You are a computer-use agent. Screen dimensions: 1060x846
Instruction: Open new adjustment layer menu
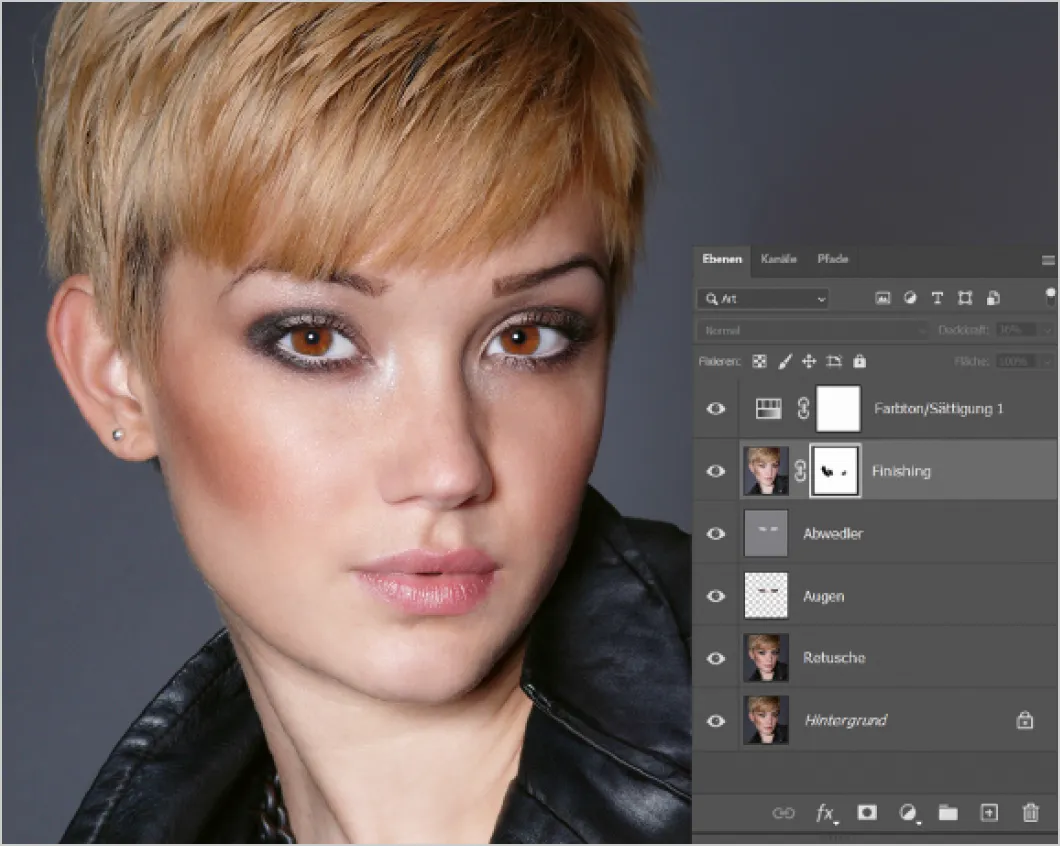908,813
